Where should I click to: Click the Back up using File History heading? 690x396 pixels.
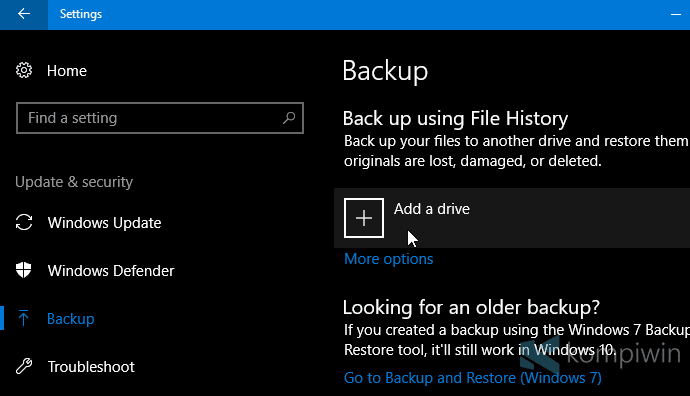(455, 118)
